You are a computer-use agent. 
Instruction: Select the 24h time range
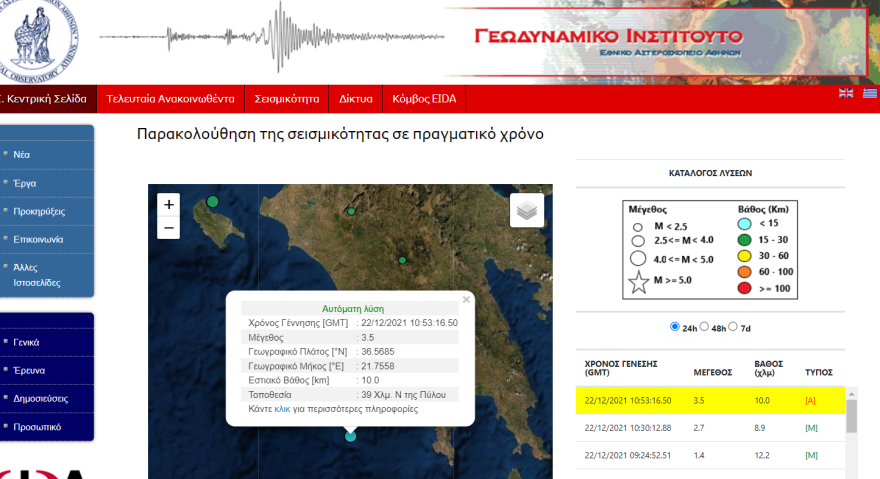point(675,327)
